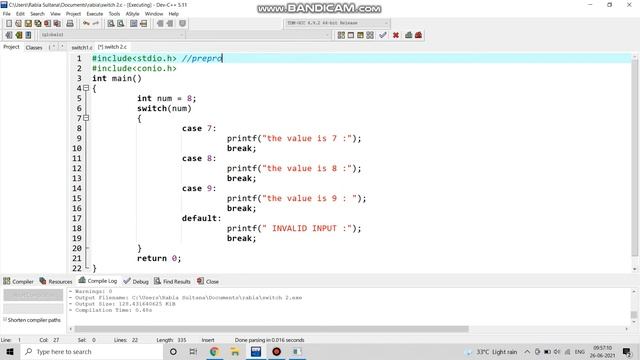The width and height of the screenshot is (640, 360).
Task: Click the Type here to search box
Action: [92, 351]
